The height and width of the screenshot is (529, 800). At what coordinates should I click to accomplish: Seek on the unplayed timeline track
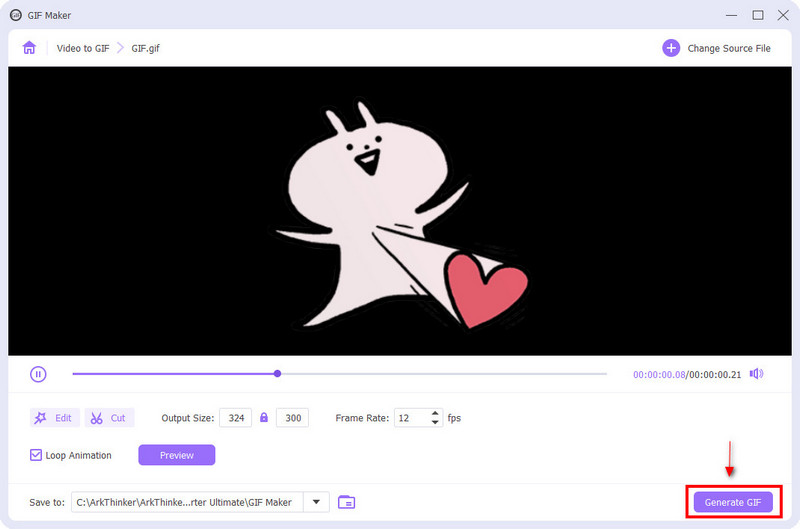tap(444, 374)
